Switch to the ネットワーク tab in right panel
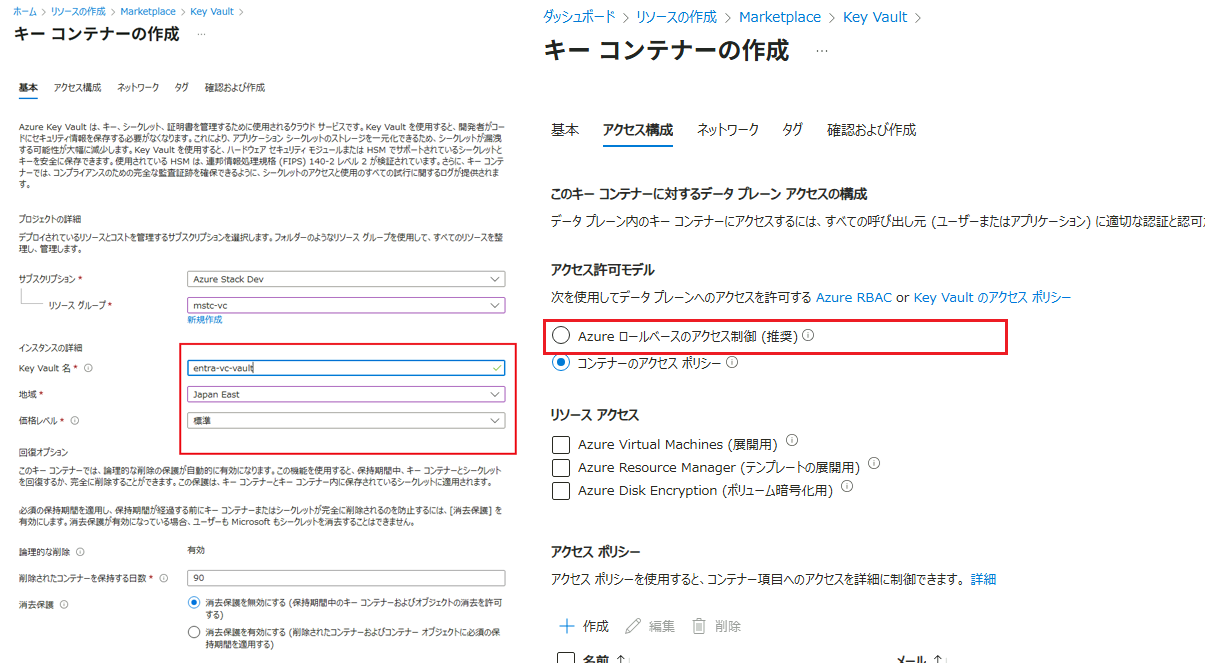 [x=727, y=130]
